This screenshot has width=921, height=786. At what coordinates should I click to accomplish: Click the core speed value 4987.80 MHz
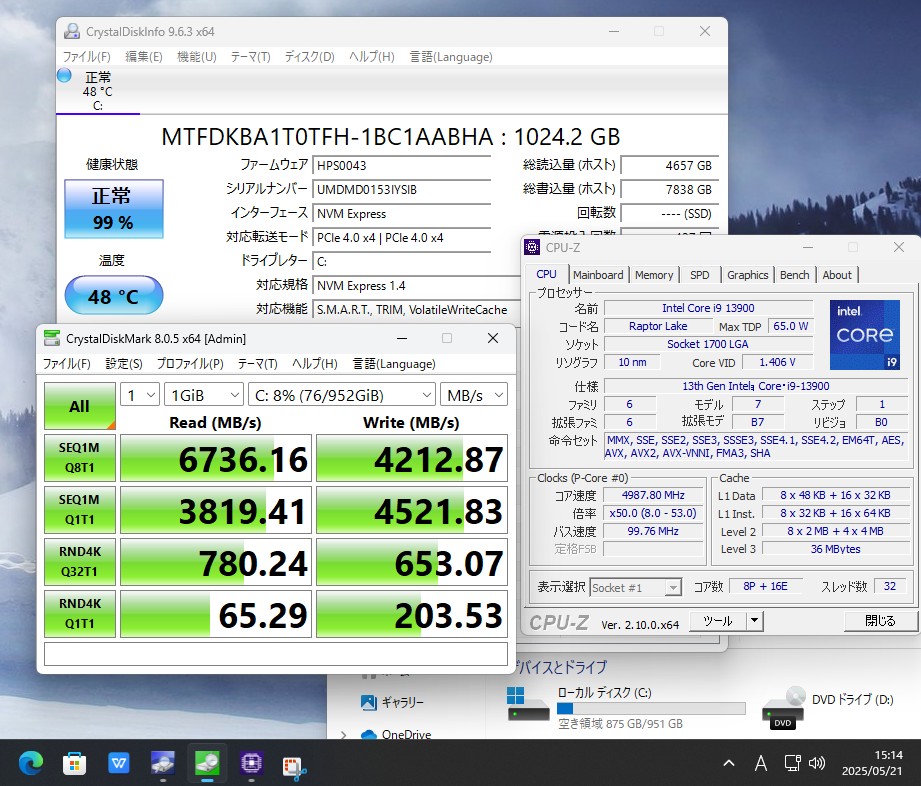(x=653, y=495)
